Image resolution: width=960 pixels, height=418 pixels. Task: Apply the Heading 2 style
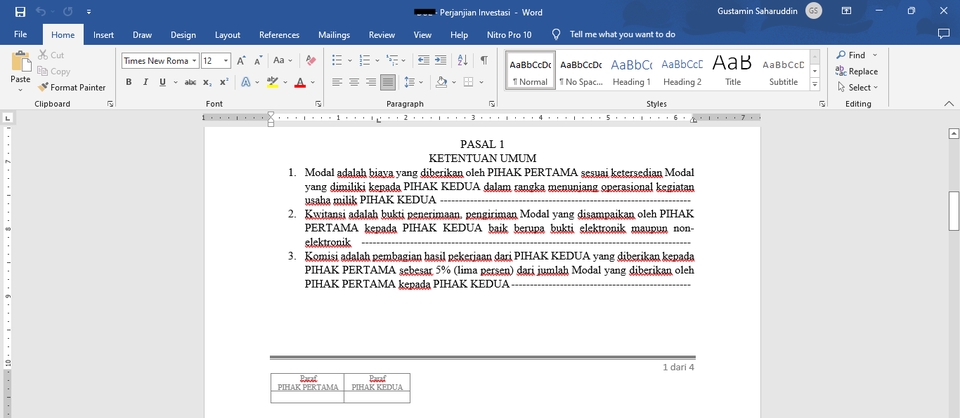point(682,71)
